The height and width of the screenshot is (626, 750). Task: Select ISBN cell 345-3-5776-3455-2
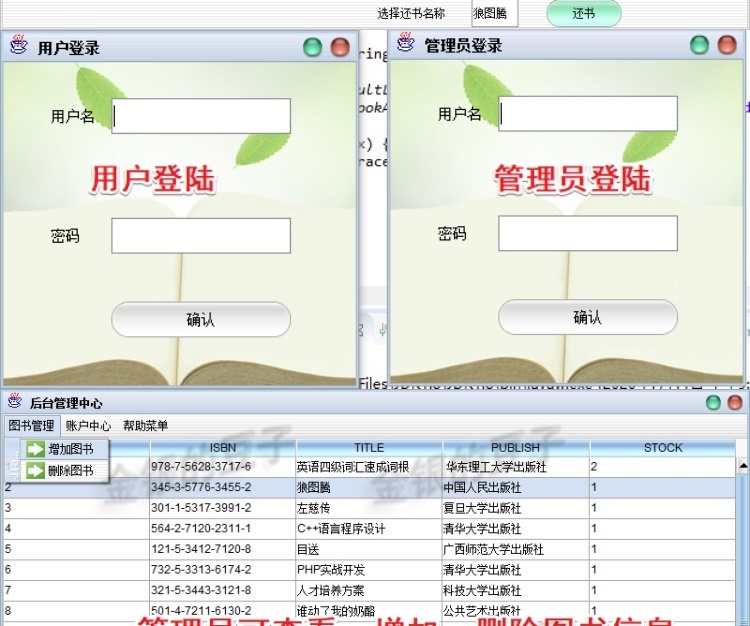click(x=223, y=487)
